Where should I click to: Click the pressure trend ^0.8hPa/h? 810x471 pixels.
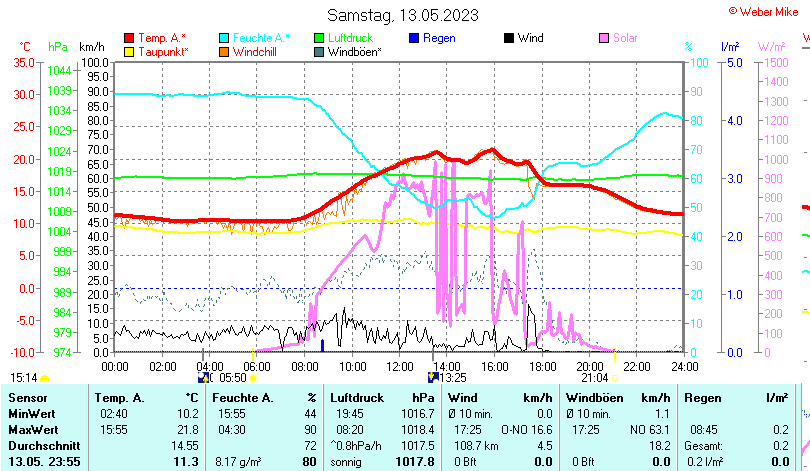[x=356, y=446]
